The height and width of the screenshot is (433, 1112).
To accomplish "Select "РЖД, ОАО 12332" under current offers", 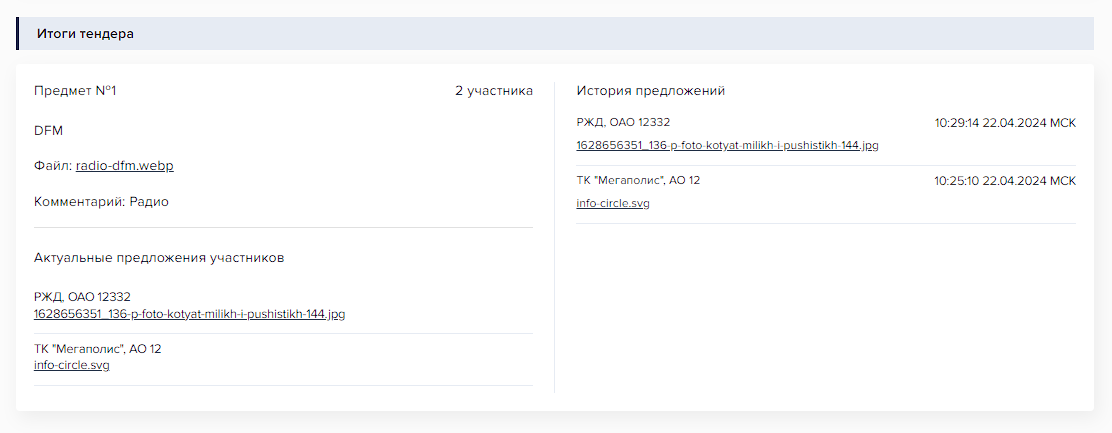I will [x=82, y=297].
